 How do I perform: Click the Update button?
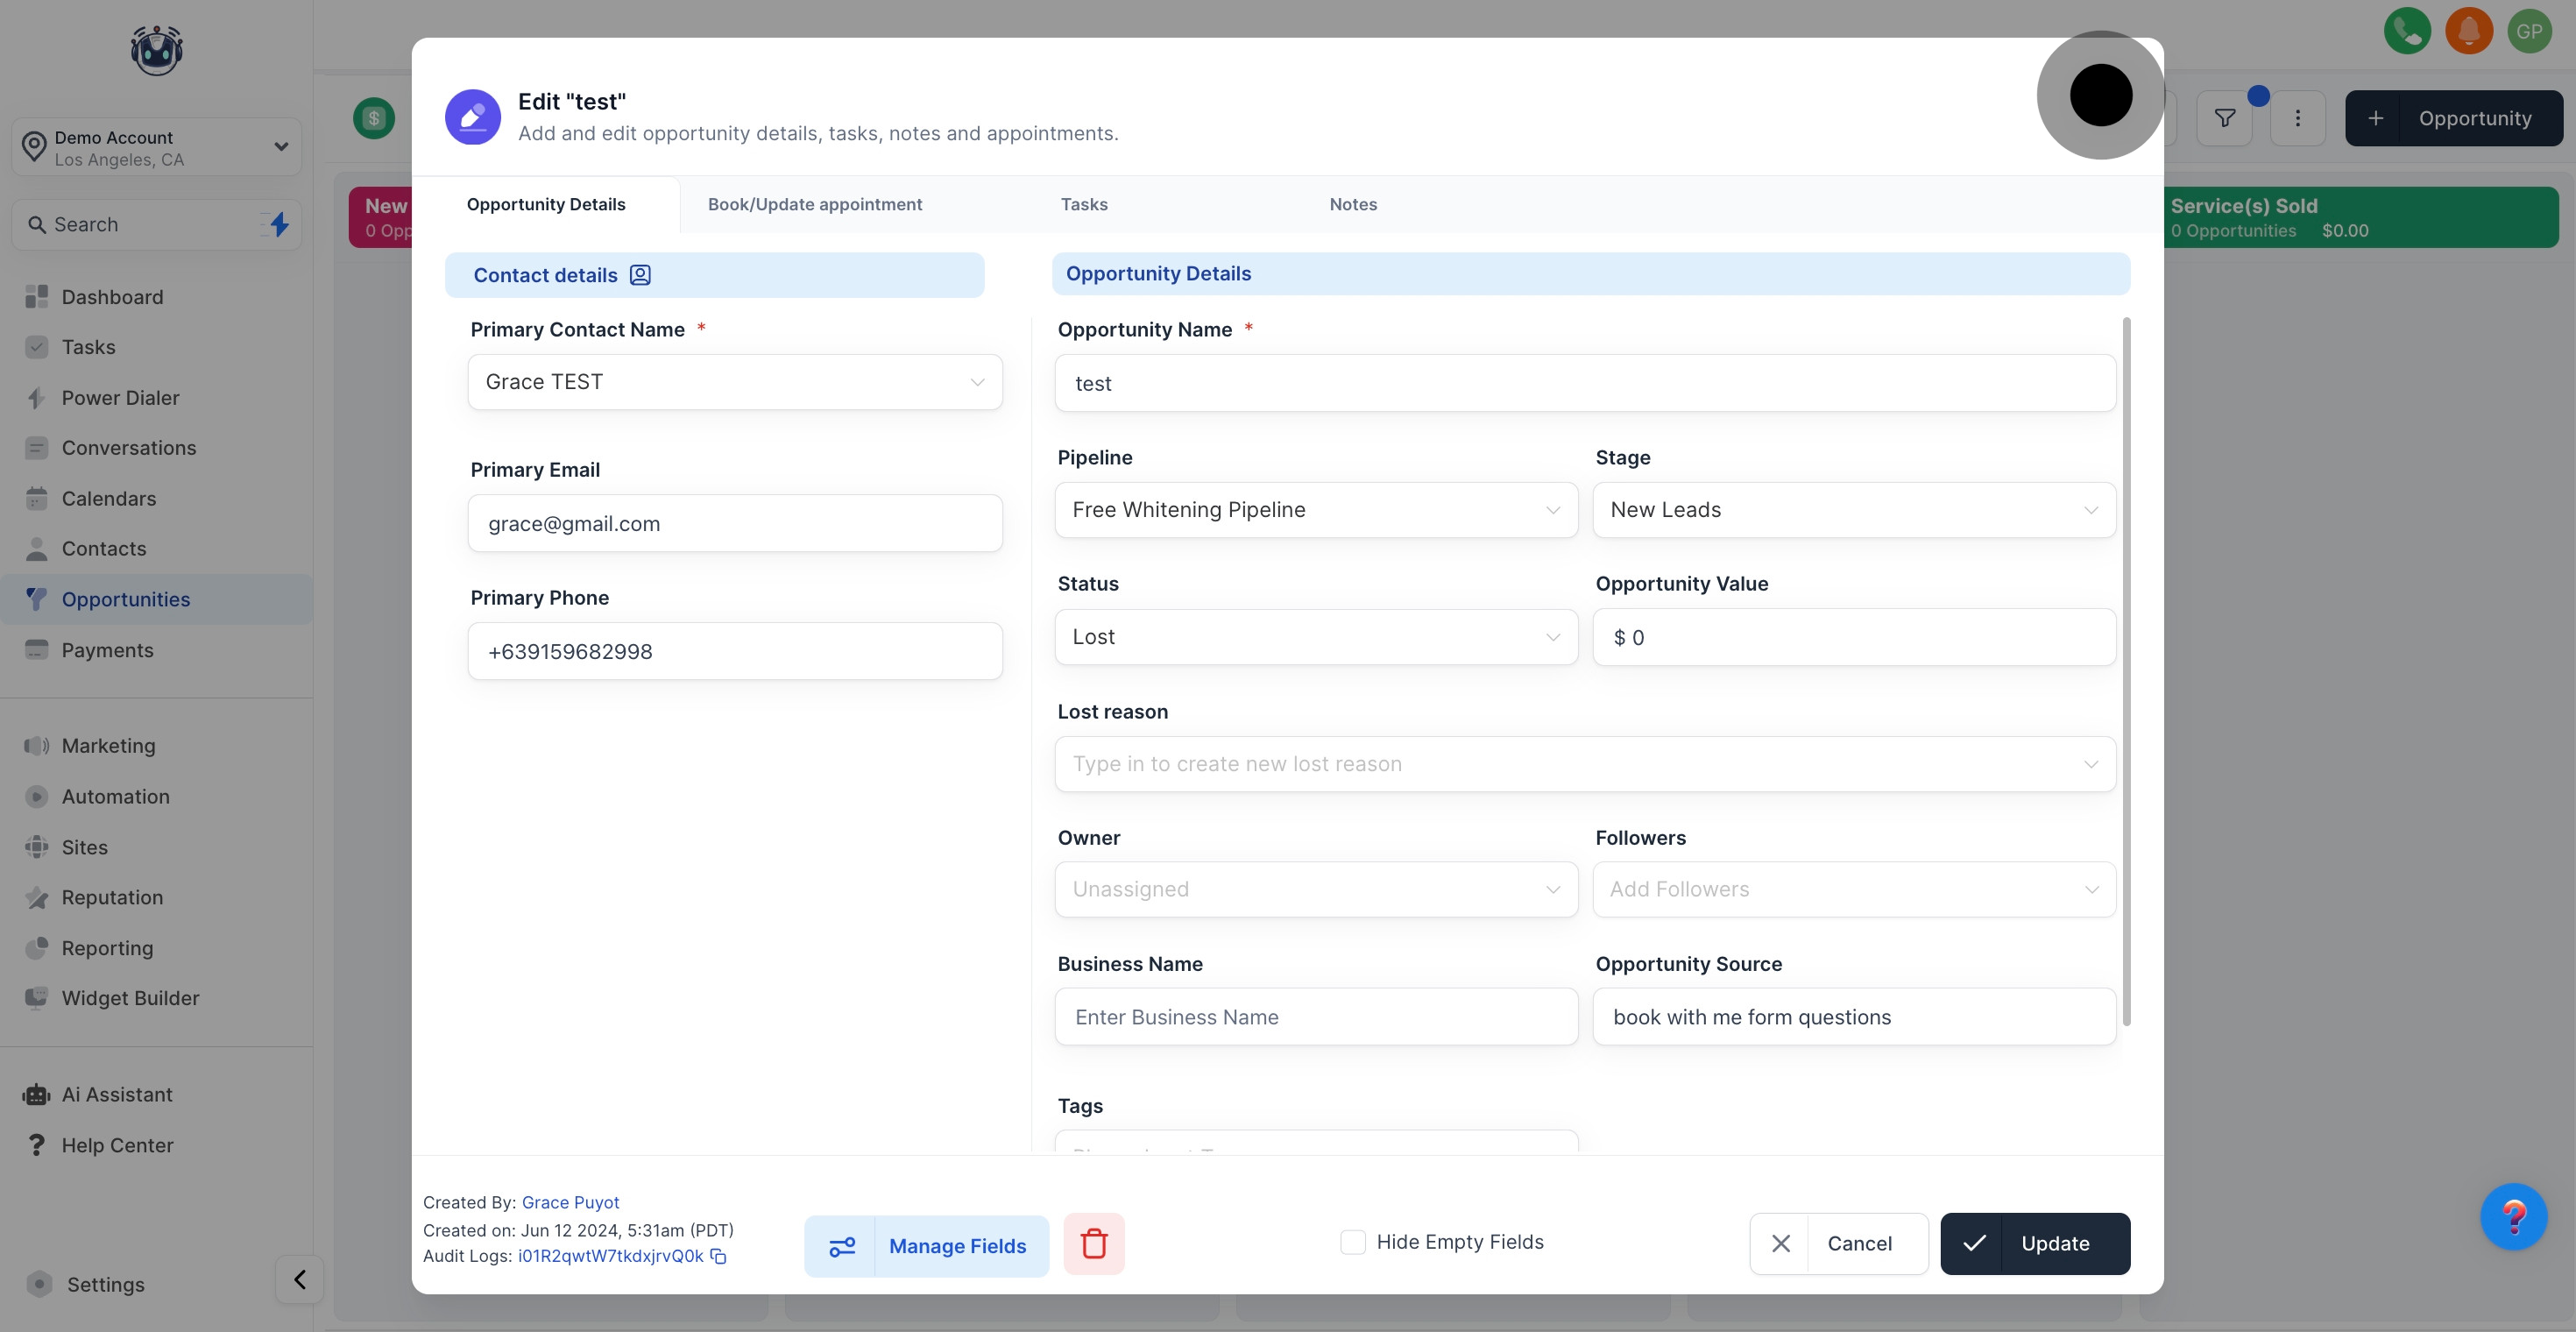[x=2034, y=1243]
